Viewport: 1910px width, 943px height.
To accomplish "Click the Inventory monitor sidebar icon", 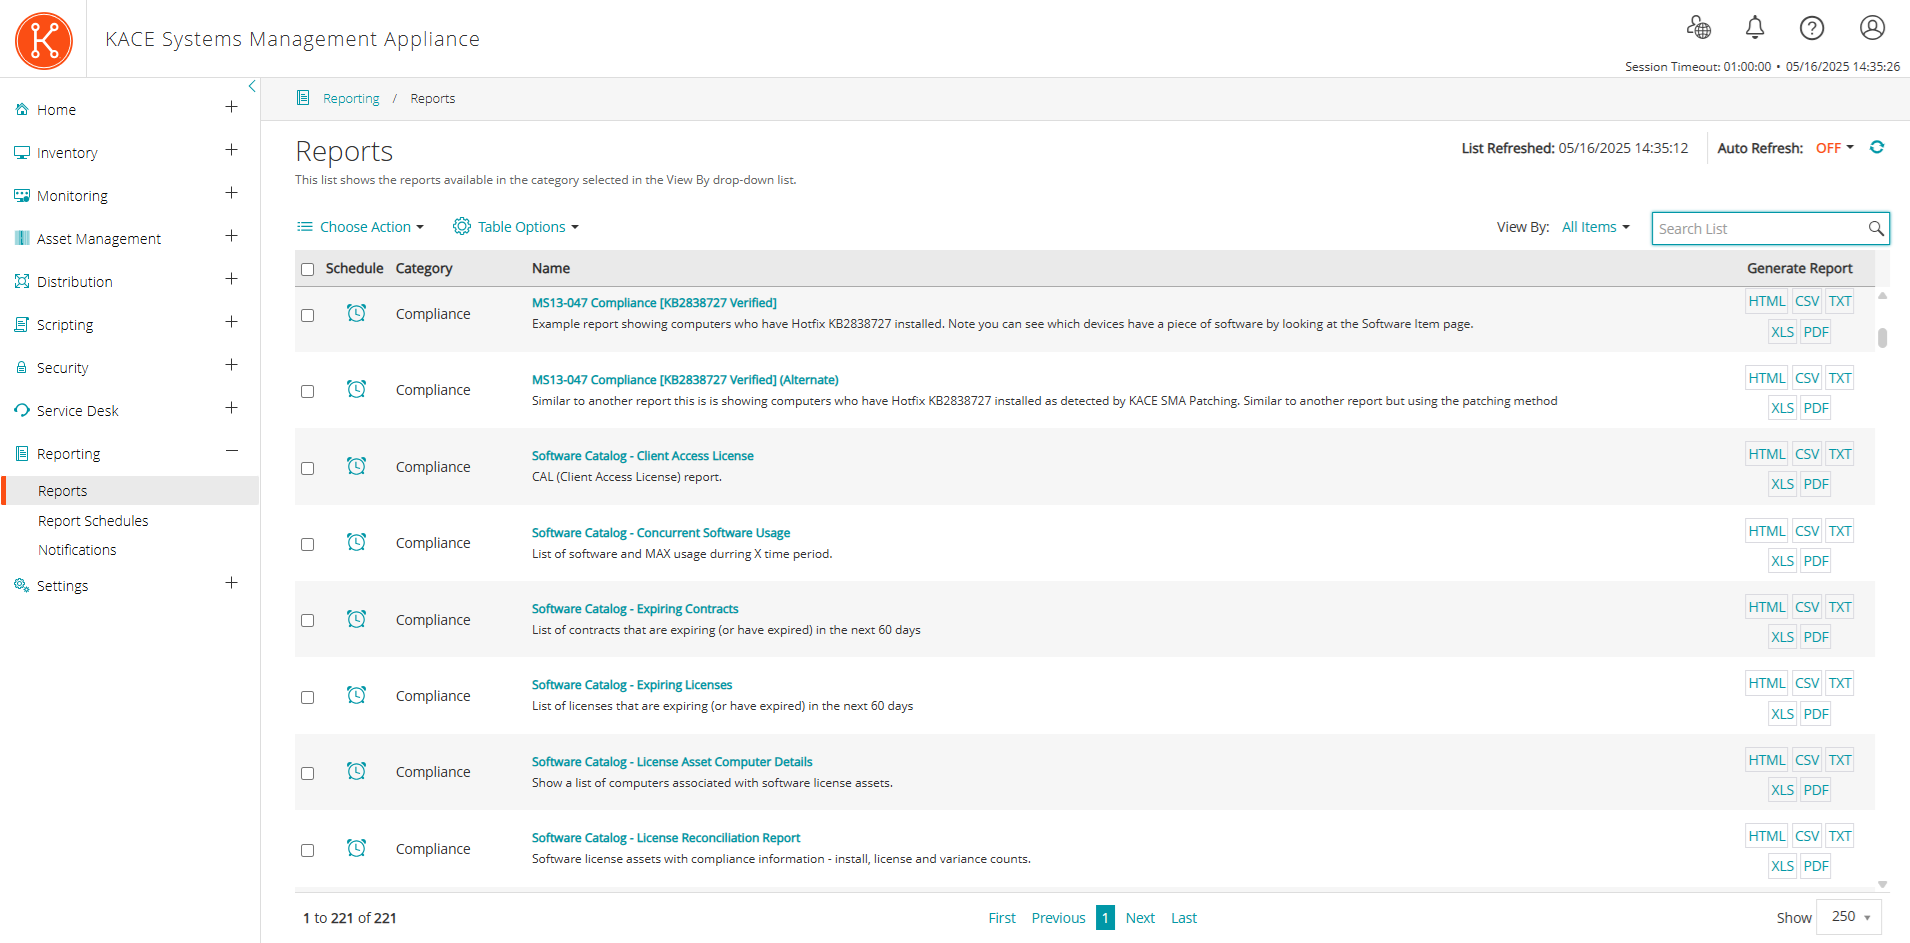I will click(21, 152).
